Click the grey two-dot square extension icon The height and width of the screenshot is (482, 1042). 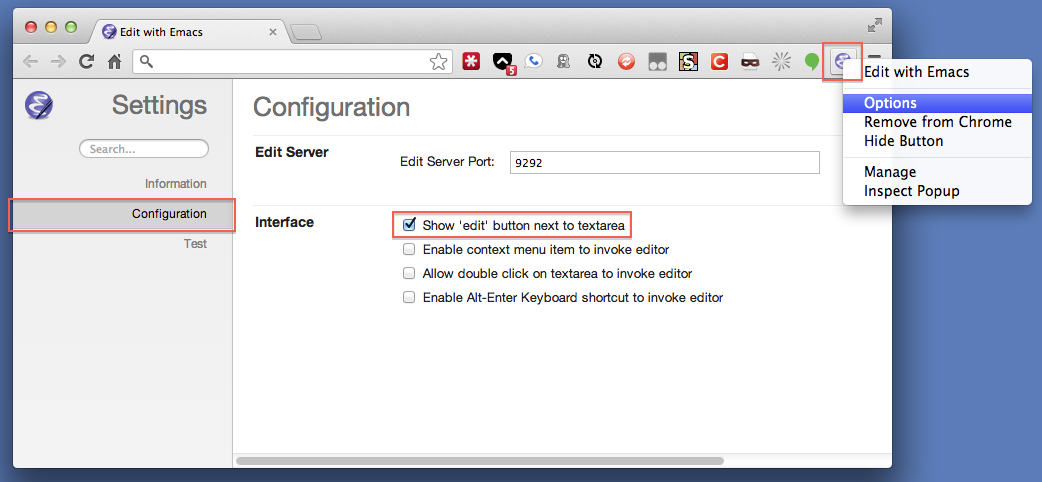[657, 62]
